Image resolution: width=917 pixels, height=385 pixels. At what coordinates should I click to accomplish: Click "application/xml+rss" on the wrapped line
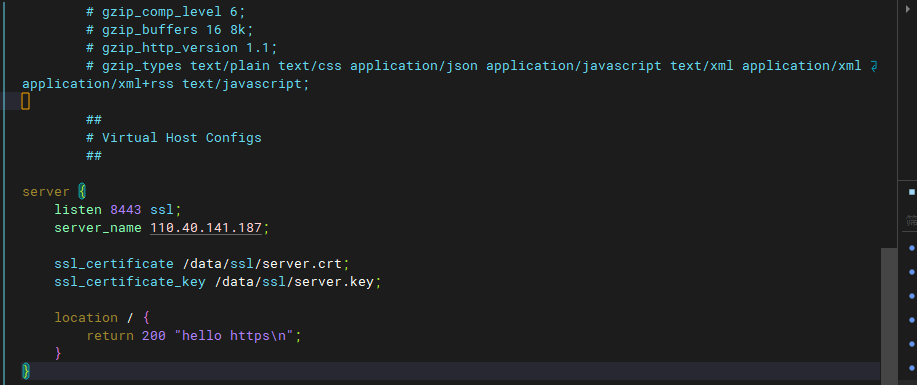pos(98,84)
